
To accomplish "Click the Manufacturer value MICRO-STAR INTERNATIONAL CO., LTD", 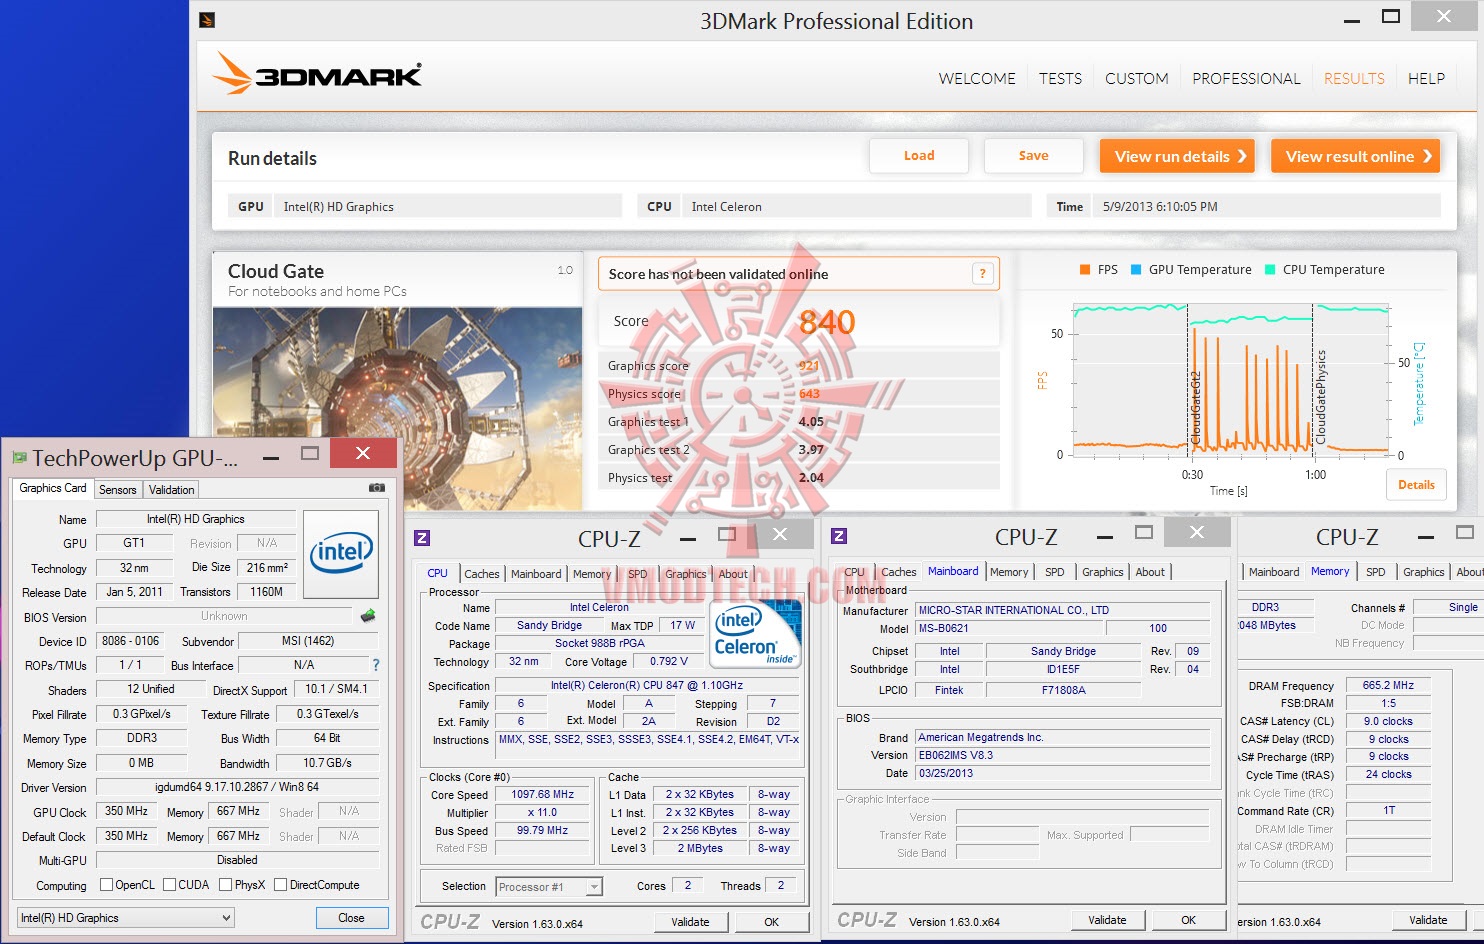I will point(1063,610).
